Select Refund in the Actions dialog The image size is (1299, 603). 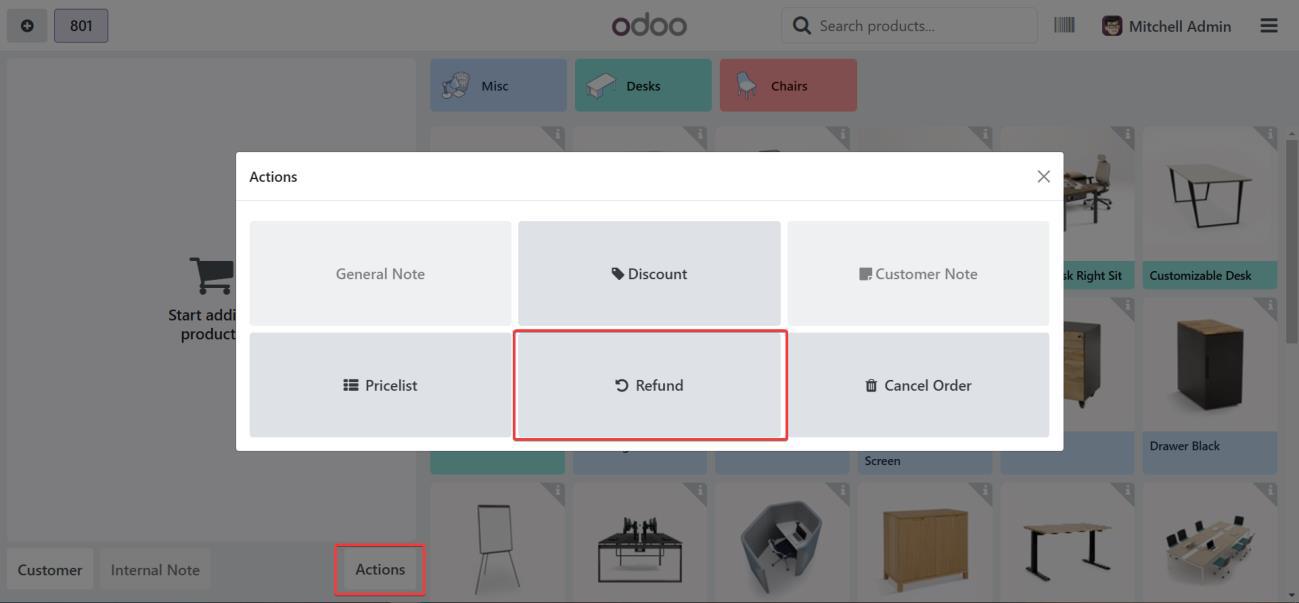[x=649, y=385]
